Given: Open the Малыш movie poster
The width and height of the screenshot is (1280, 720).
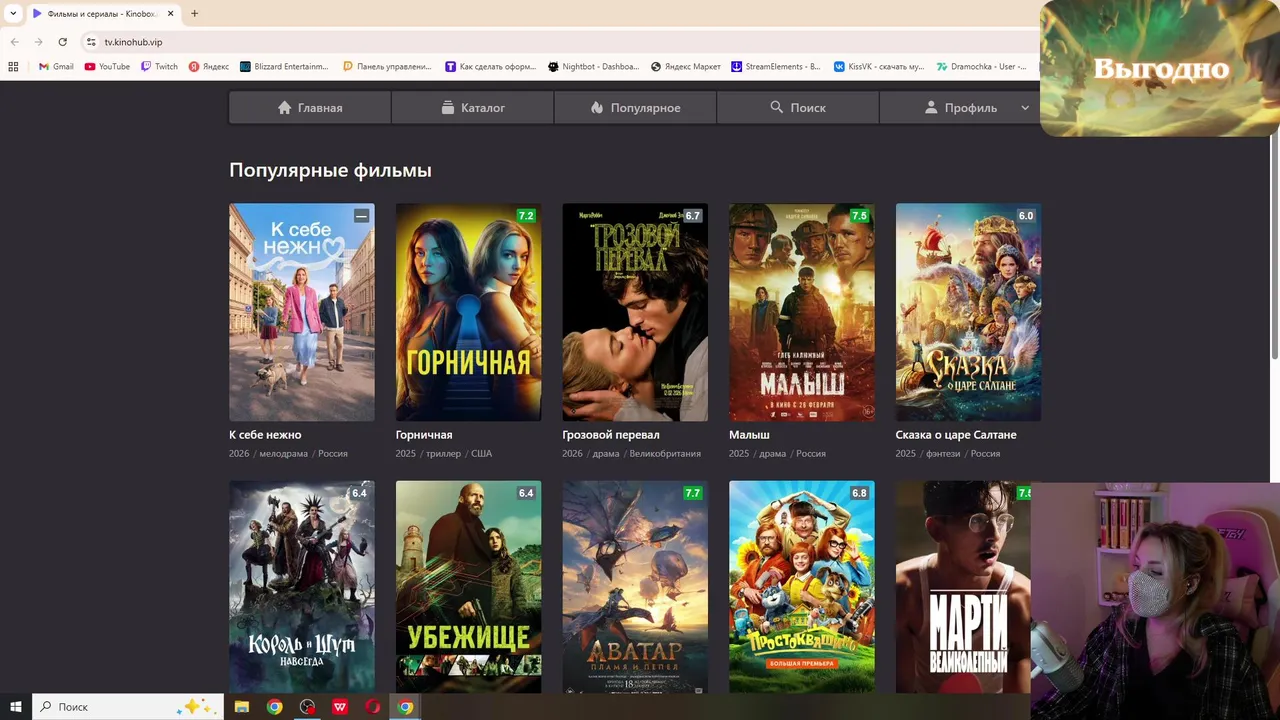Looking at the screenshot, I should pos(802,312).
